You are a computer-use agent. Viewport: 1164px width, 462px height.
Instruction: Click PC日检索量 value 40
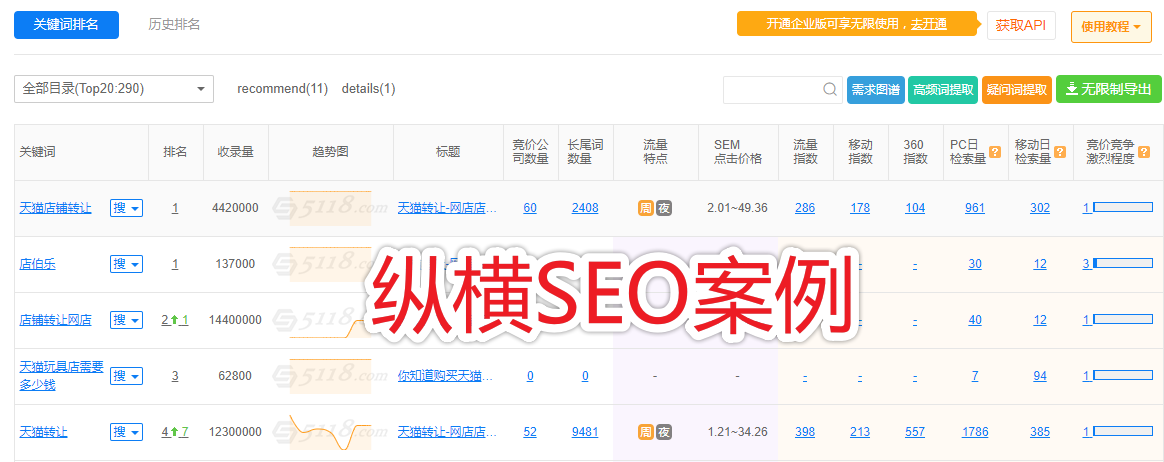click(975, 320)
